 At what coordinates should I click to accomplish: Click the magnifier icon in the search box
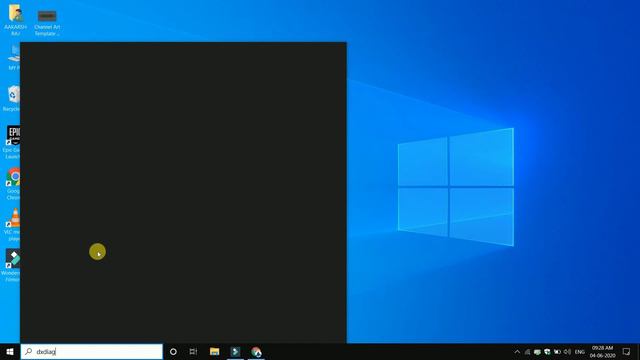pyautogui.click(x=29, y=351)
